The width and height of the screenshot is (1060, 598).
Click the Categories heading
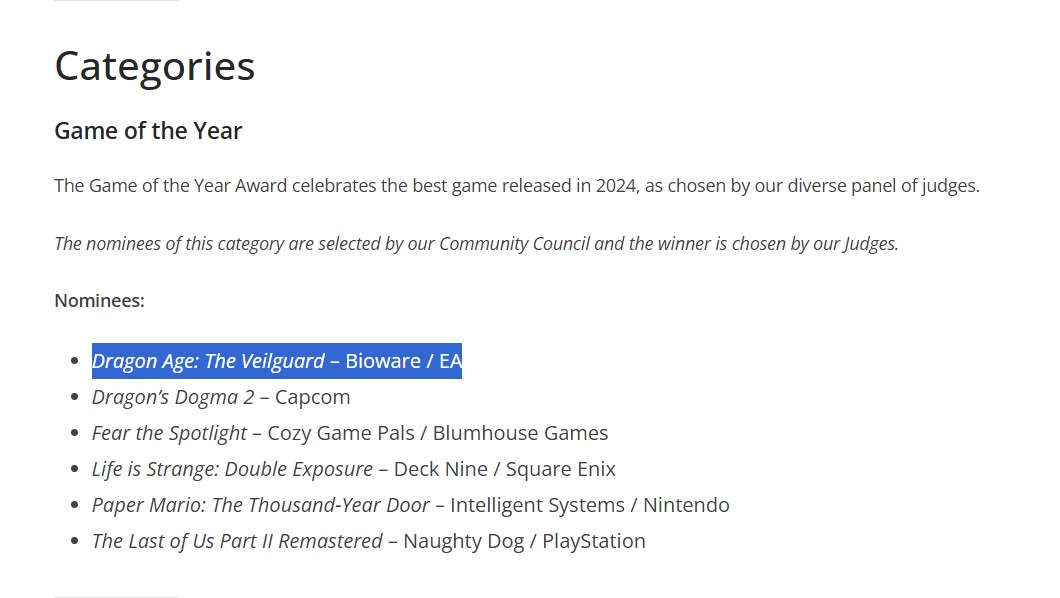click(155, 66)
